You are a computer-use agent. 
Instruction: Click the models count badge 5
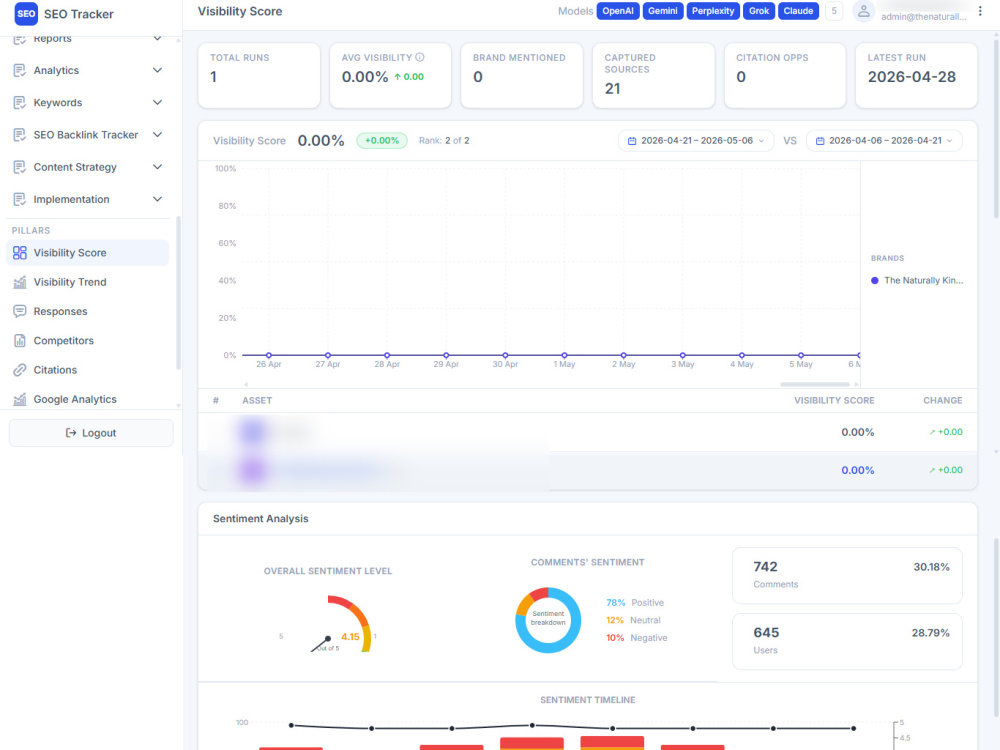coord(834,11)
